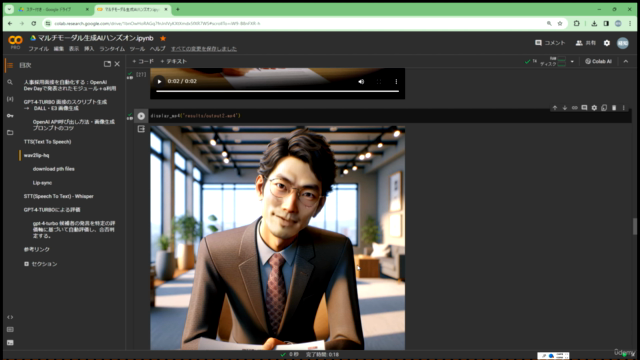Viewport: 640px width, 360px height.
Task: Add a comment to the cell
Action: pyautogui.click(x=584, y=108)
